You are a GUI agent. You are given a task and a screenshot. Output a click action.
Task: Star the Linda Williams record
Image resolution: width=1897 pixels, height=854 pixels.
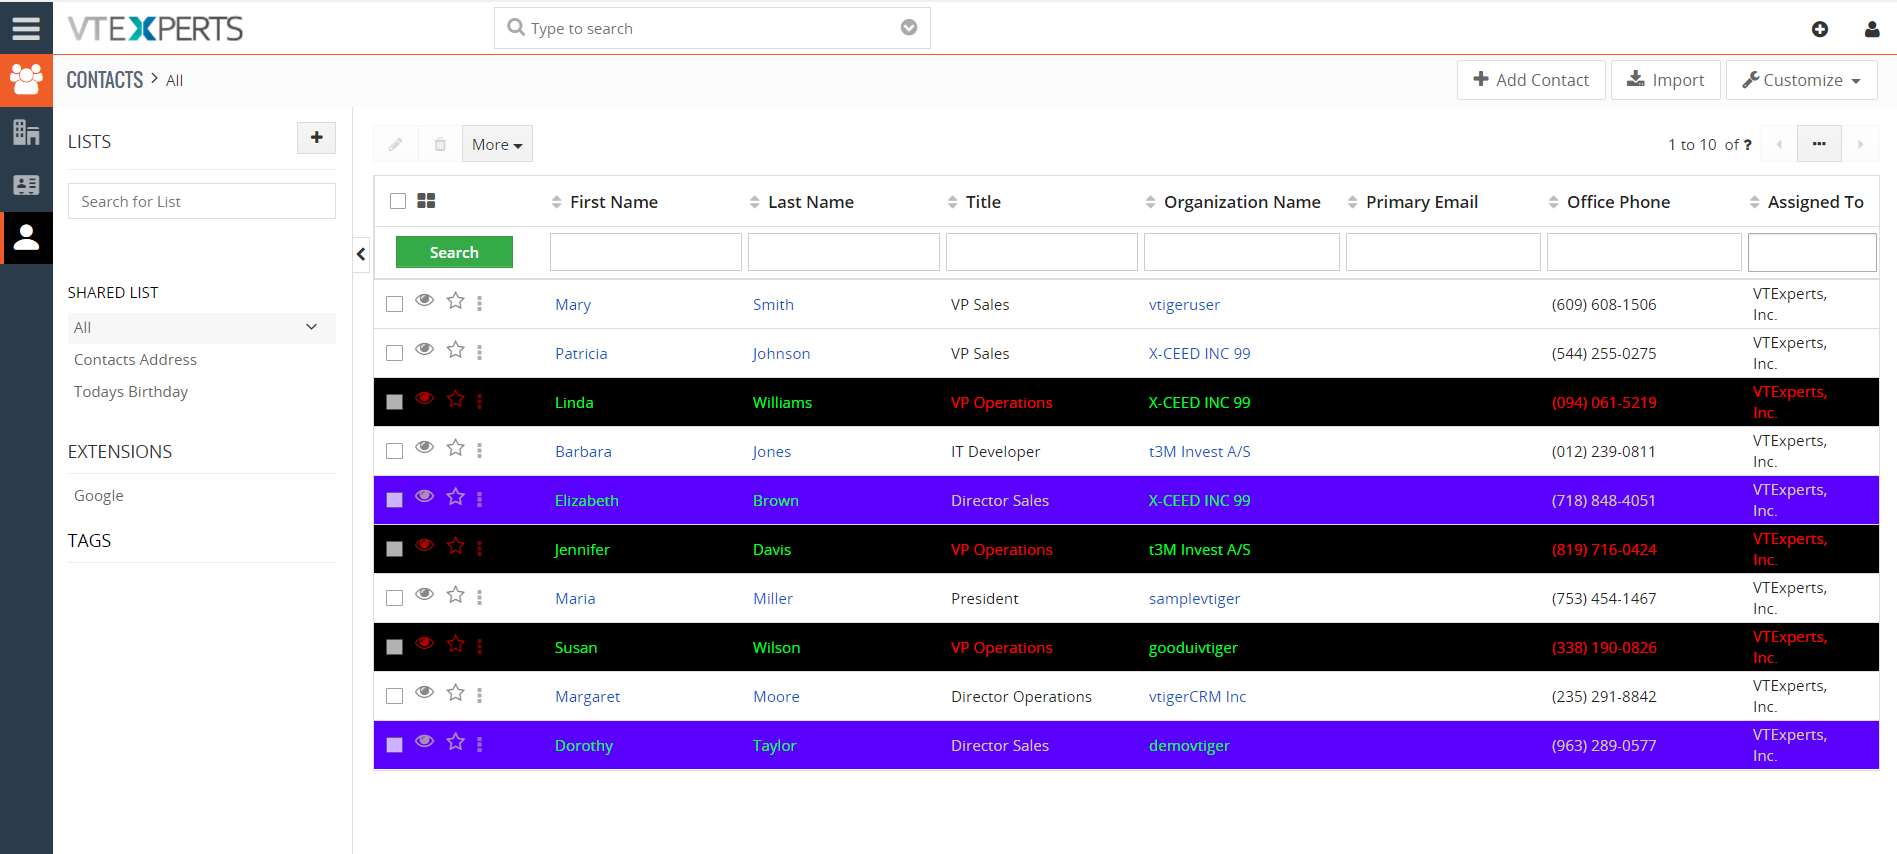pyautogui.click(x=456, y=399)
